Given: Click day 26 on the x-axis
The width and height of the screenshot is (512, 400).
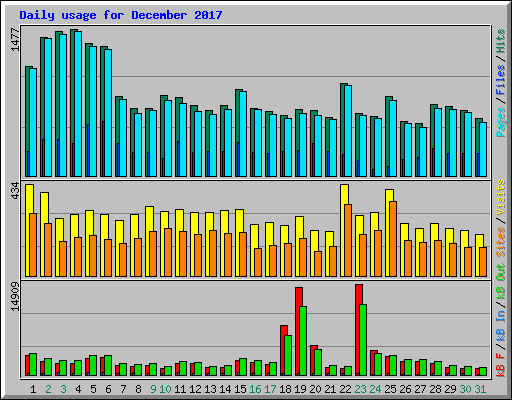Looking at the screenshot, I should (x=405, y=389).
